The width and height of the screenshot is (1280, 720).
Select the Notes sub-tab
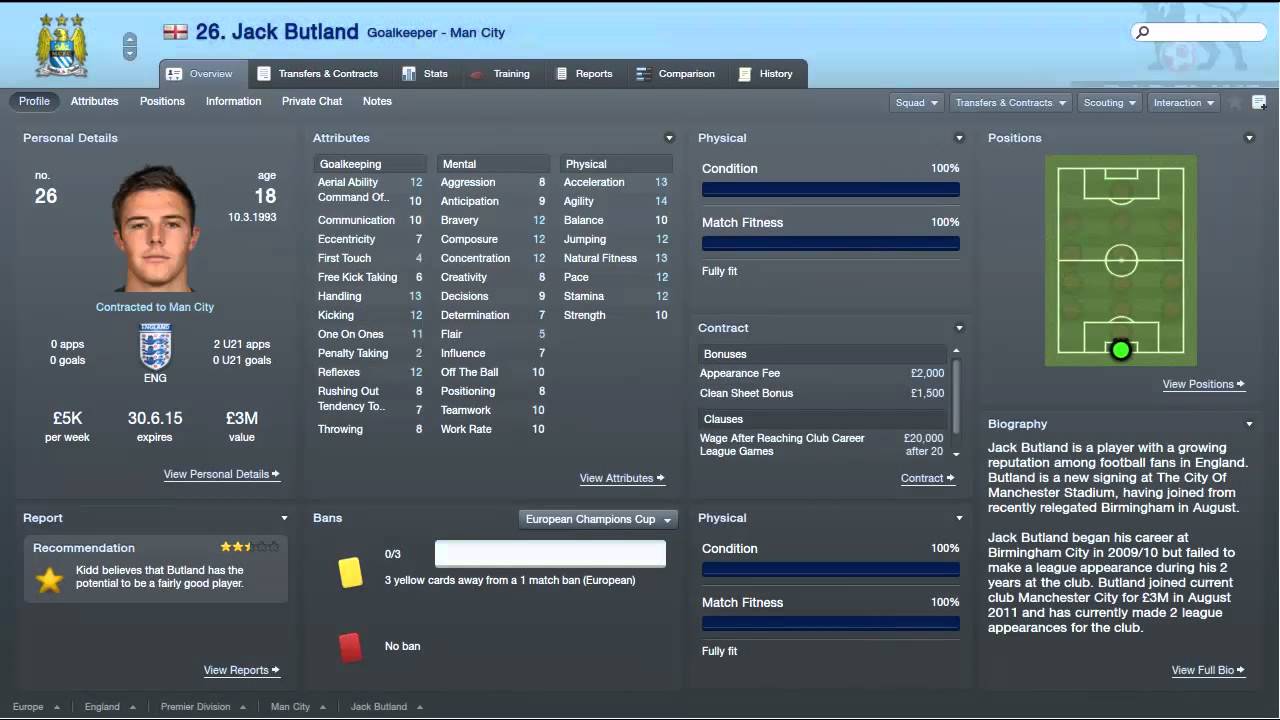click(377, 101)
